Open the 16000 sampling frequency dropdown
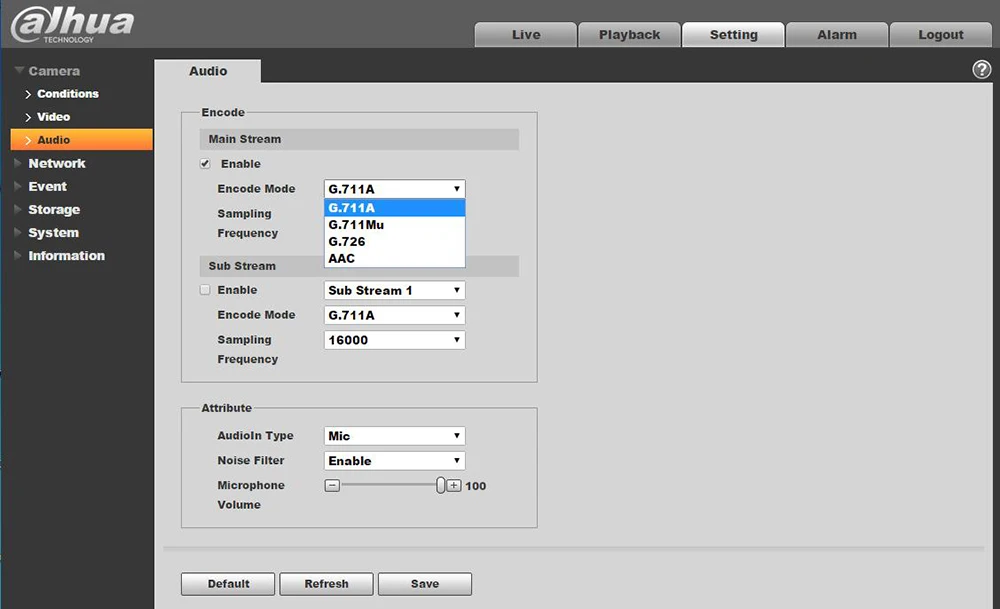Screen dimensions: 1000x609 pyautogui.click(x=394, y=340)
